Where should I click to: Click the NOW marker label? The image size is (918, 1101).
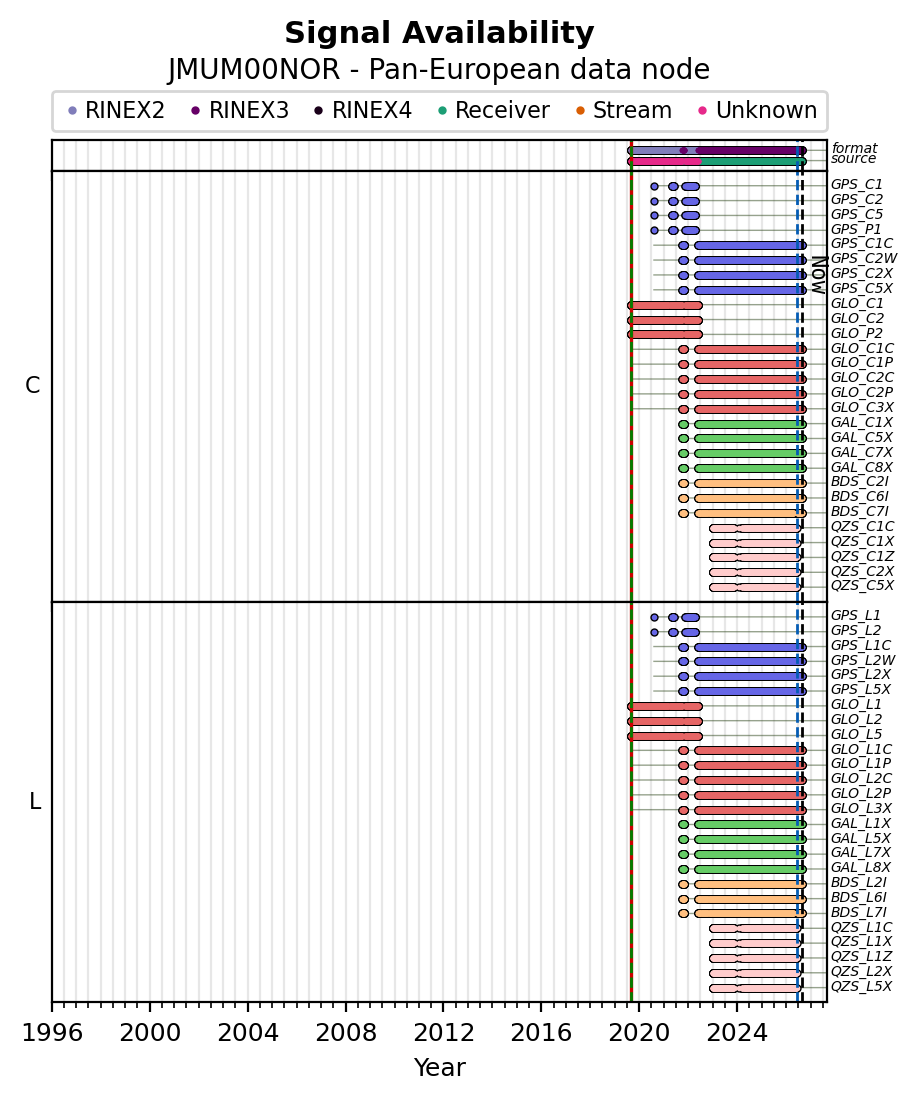click(x=818, y=275)
